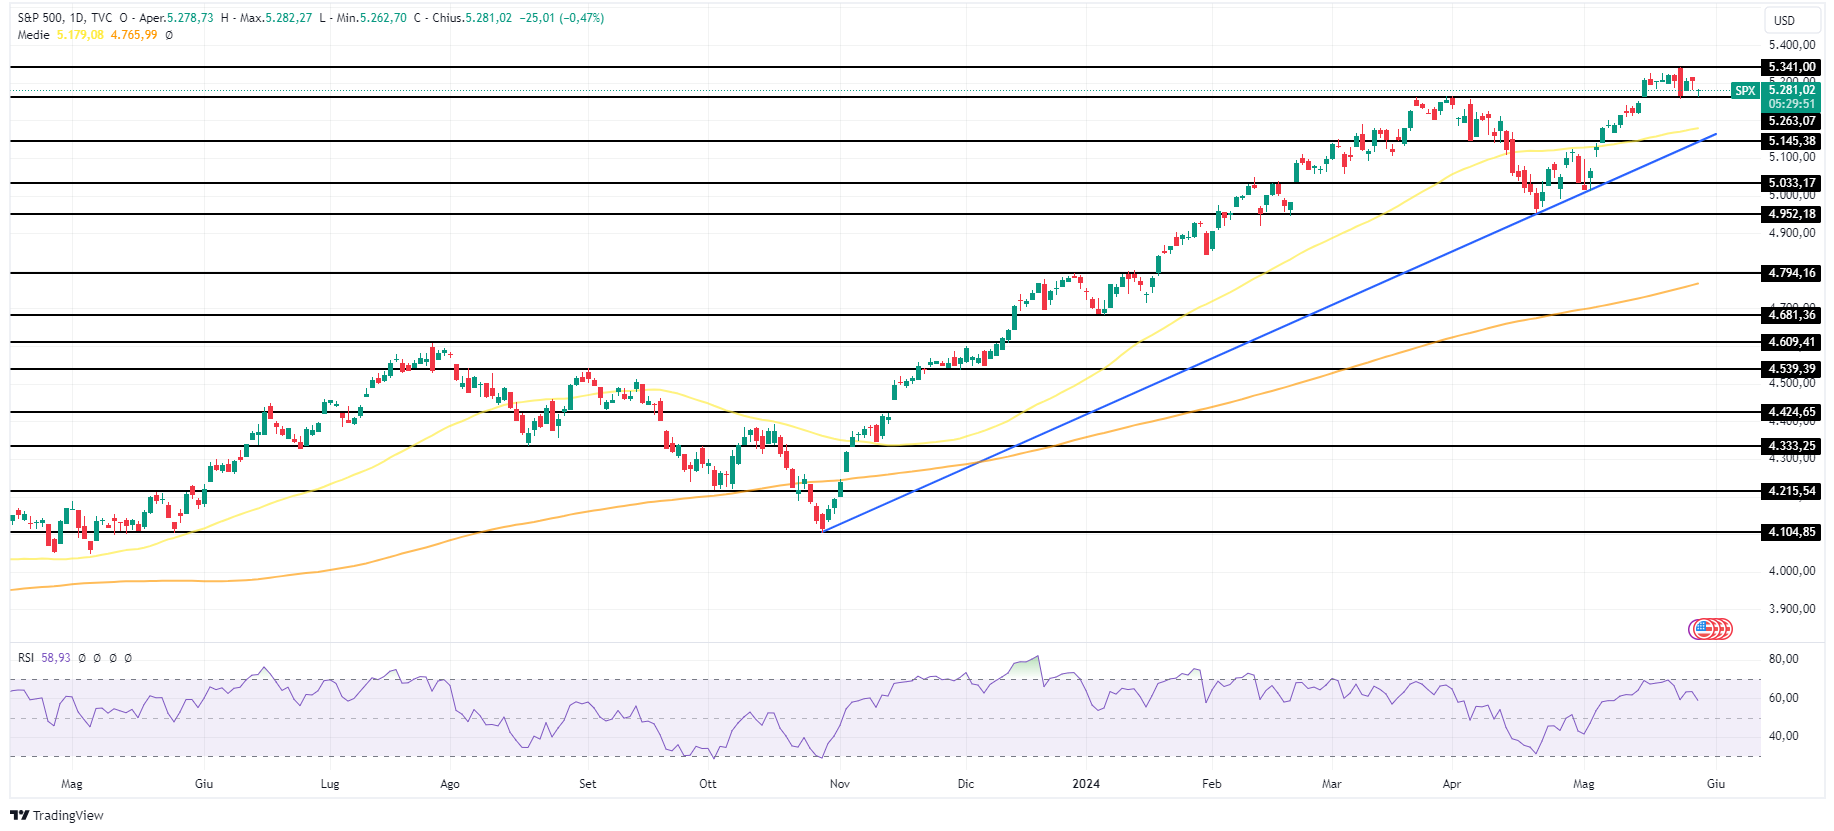1834x831 pixels.
Task: Select the 4.333,25 horizontal level label
Action: [x=1791, y=446]
